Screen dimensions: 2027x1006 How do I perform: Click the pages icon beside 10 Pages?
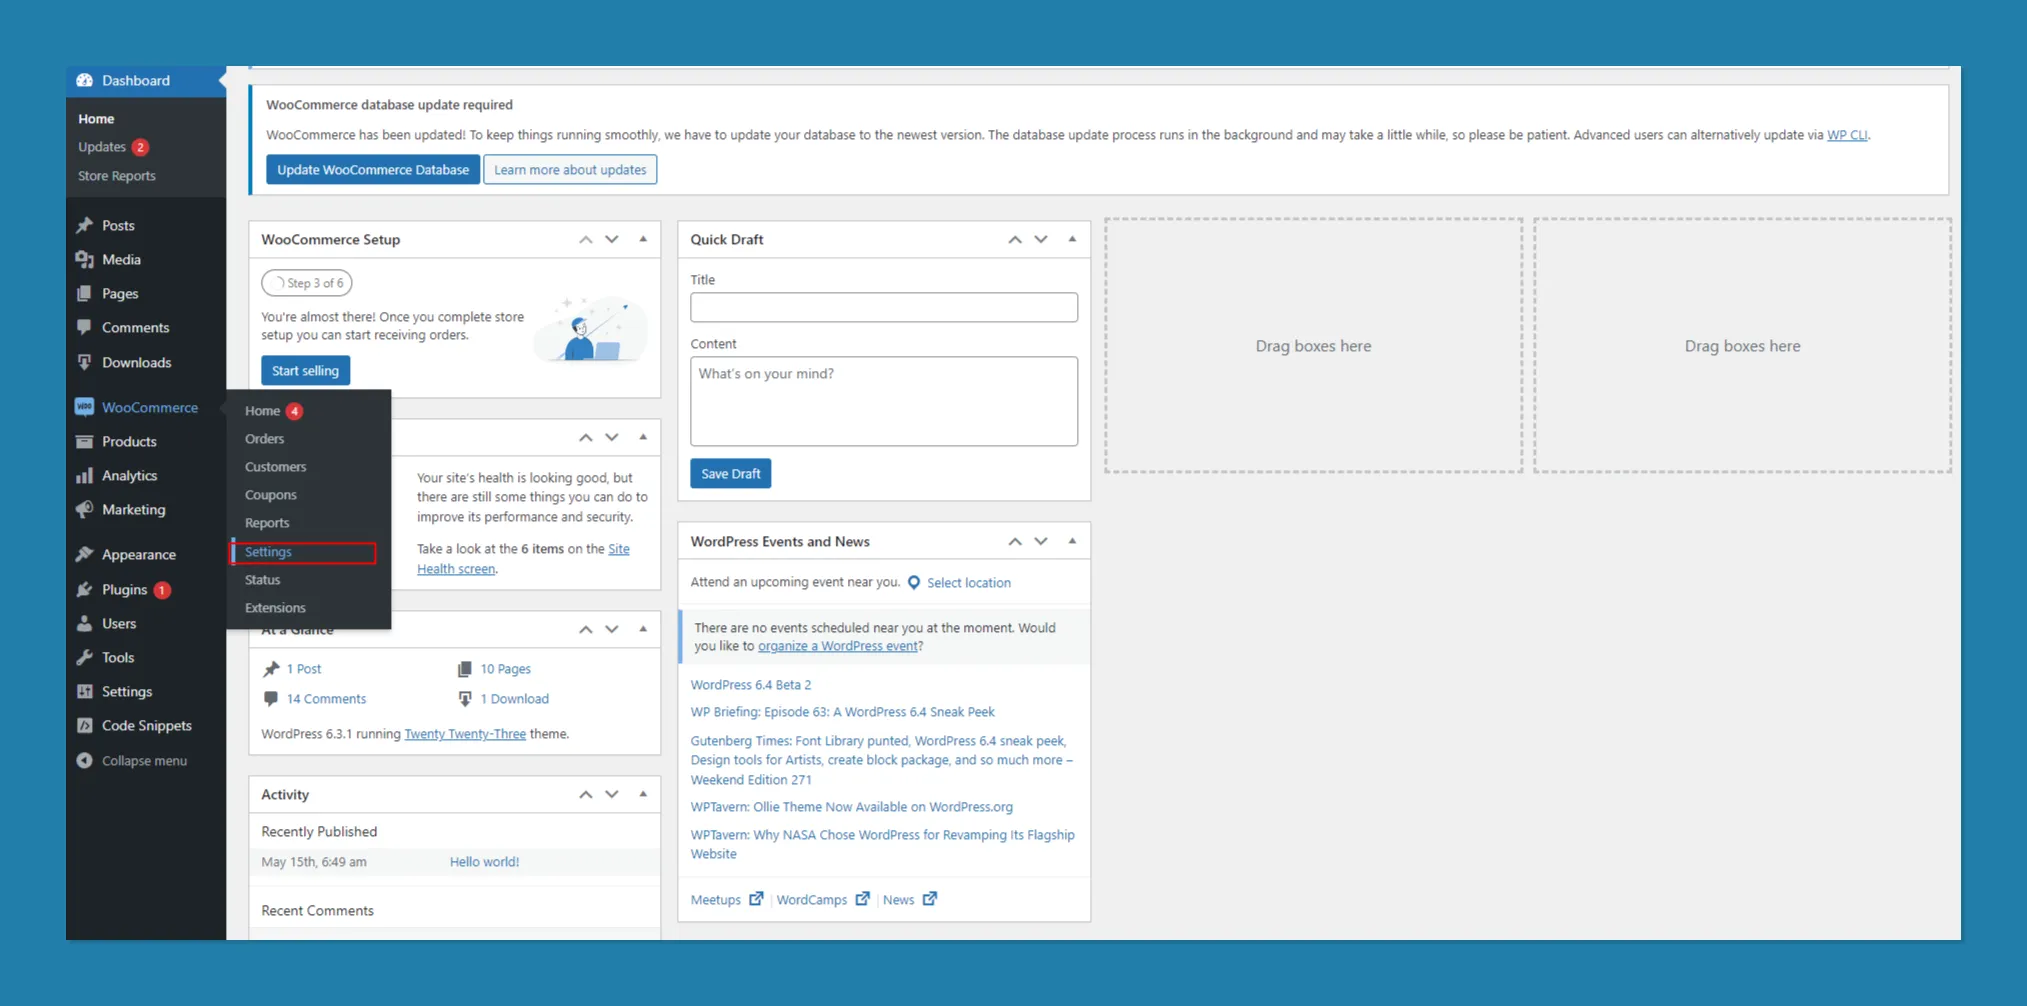click(x=465, y=669)
